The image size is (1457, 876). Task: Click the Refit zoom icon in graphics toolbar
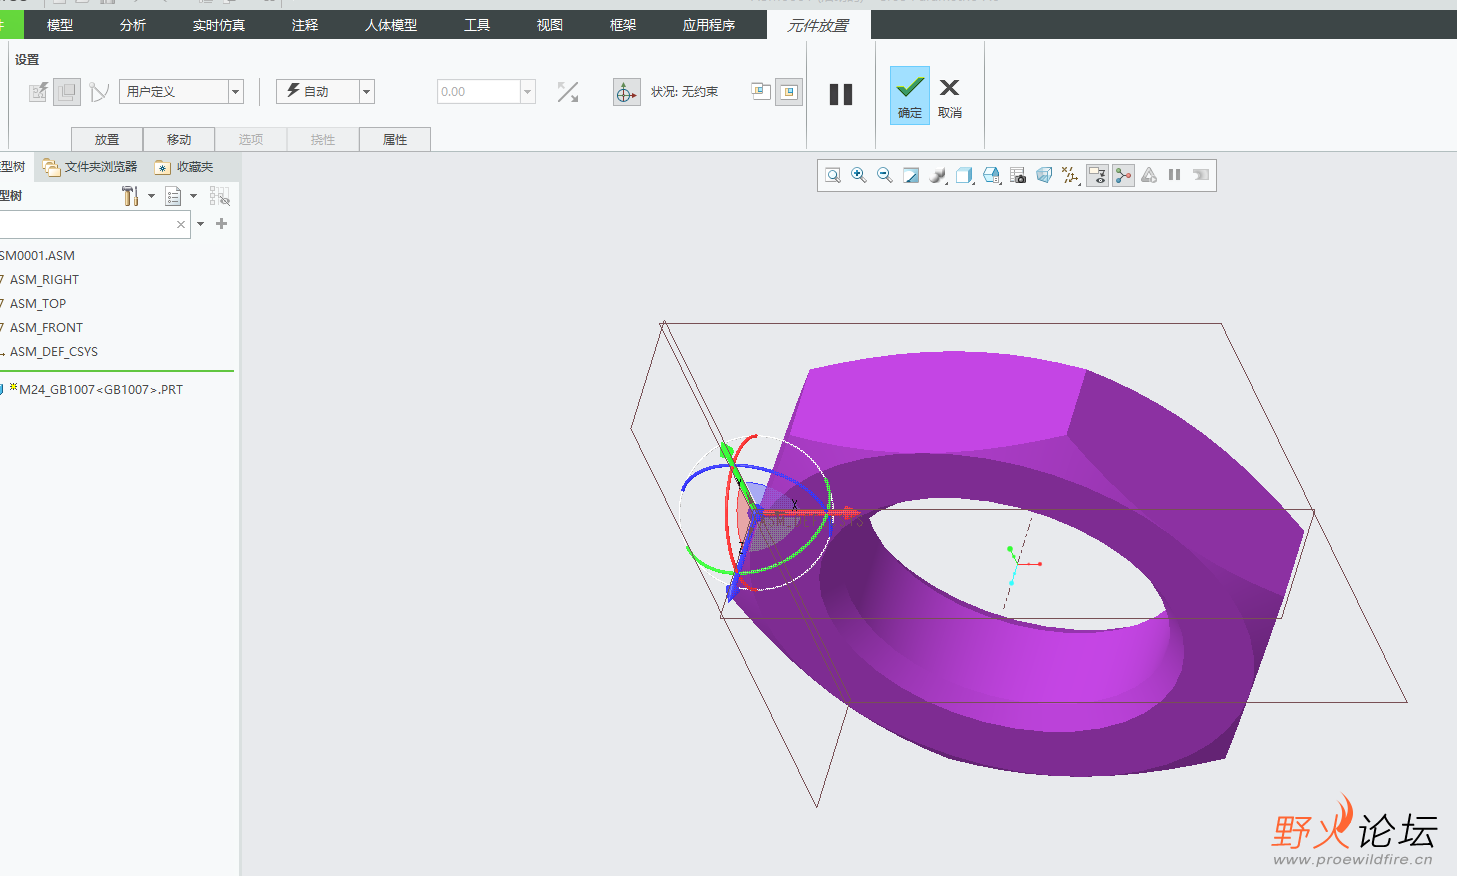[x=832, y=176]
